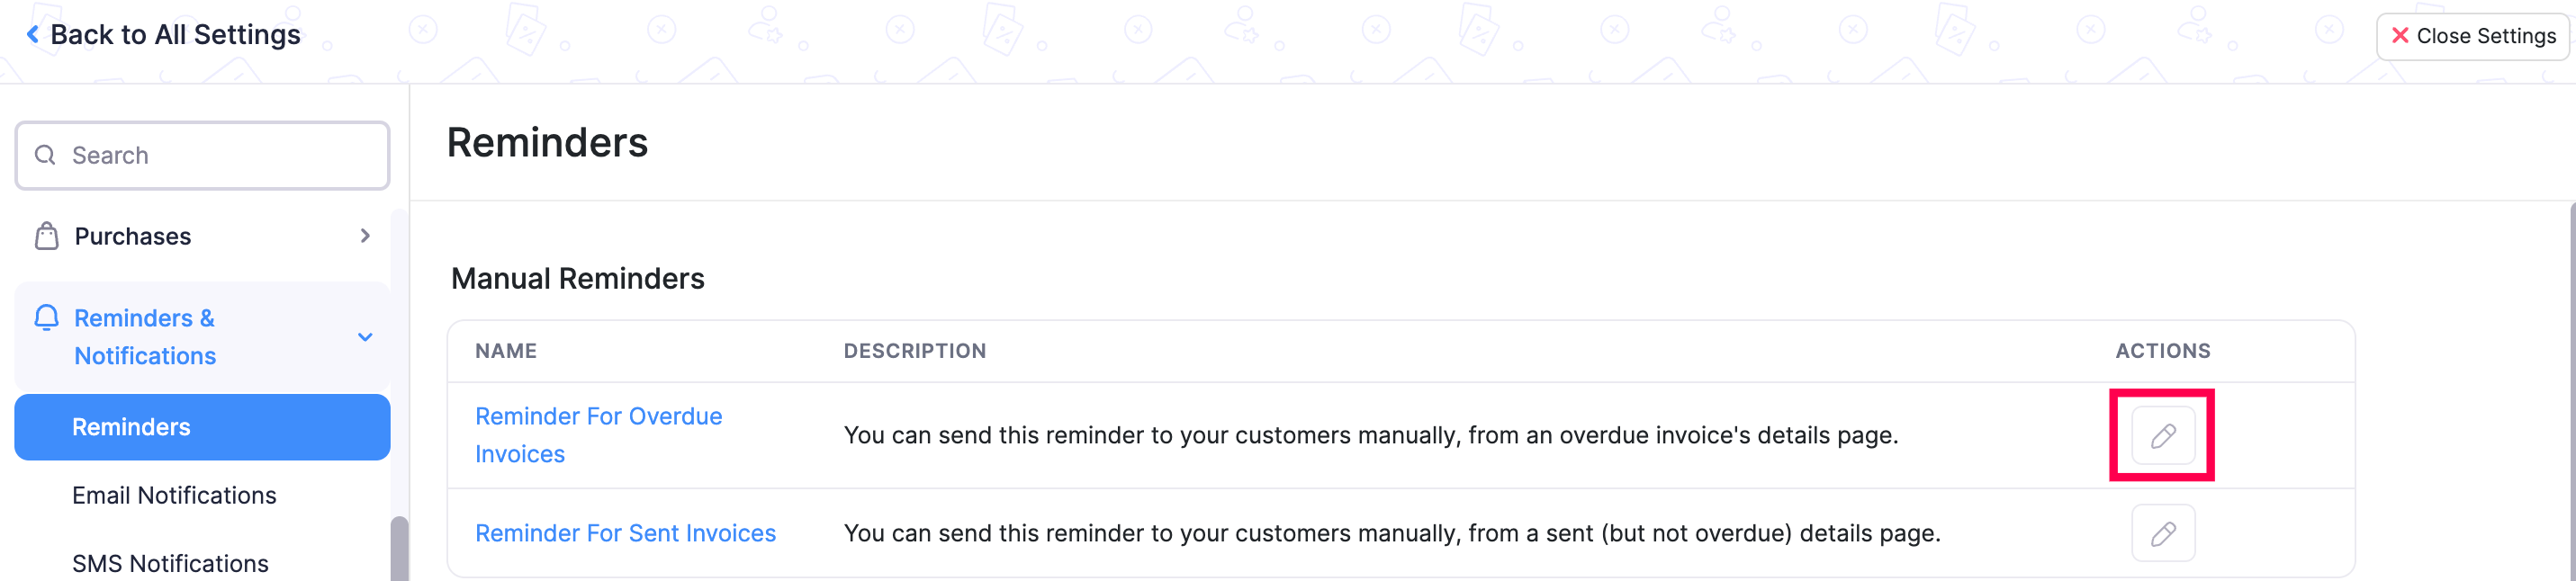The height and width of the screenshot is (581, 2576).
Task: Click the red X icon on Close Settings
Action: click(2401, 35)
